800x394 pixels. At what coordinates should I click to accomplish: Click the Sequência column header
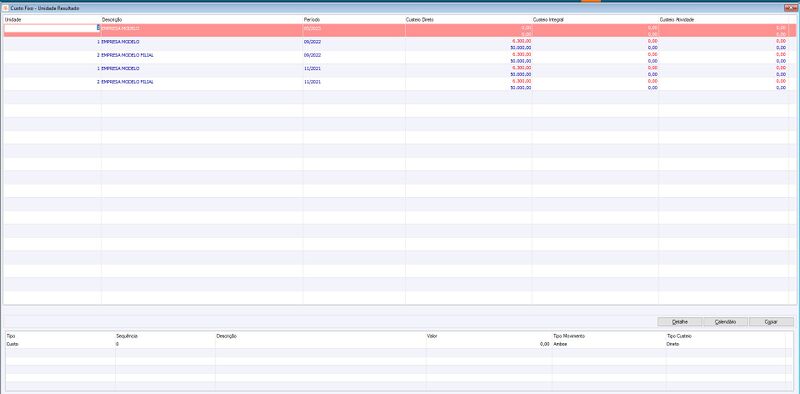coord(127,336)
